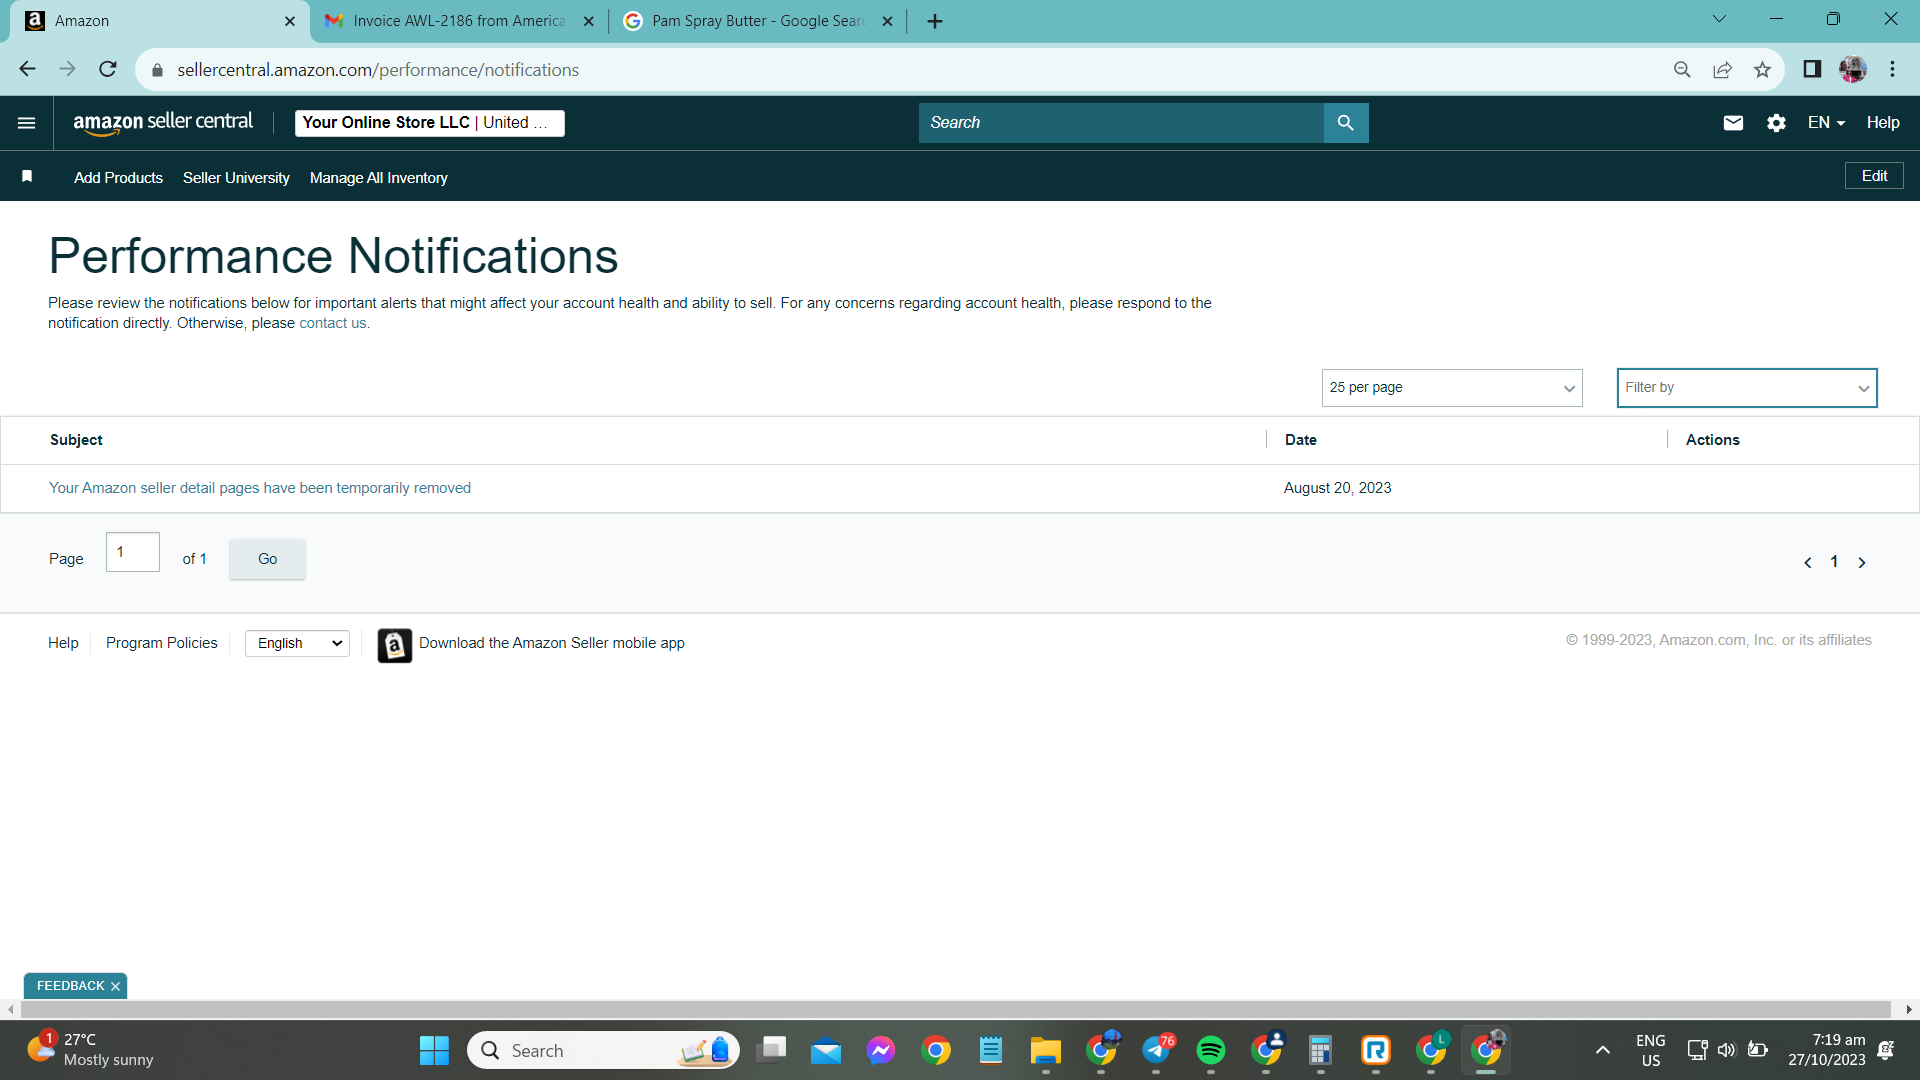
Task: Go to previous page arrow
Action: (1807, 563)
